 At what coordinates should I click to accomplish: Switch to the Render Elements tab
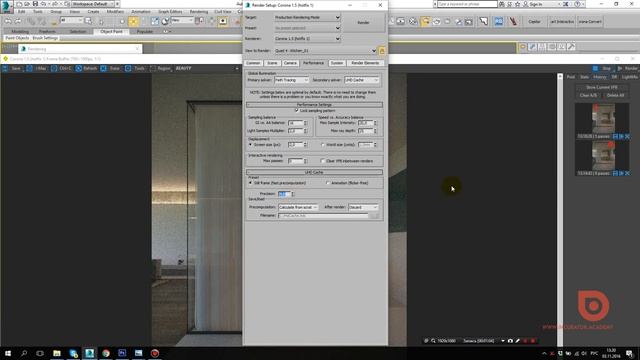click(365, 63)
